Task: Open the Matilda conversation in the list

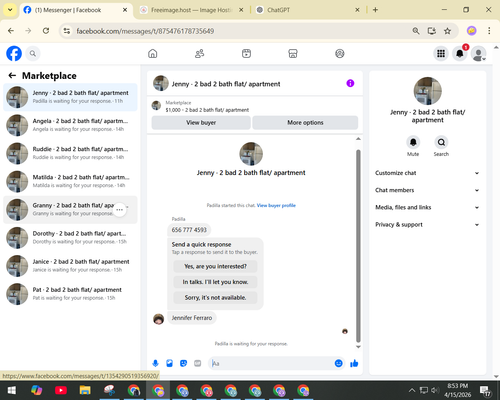Action: tap(70, 181)
